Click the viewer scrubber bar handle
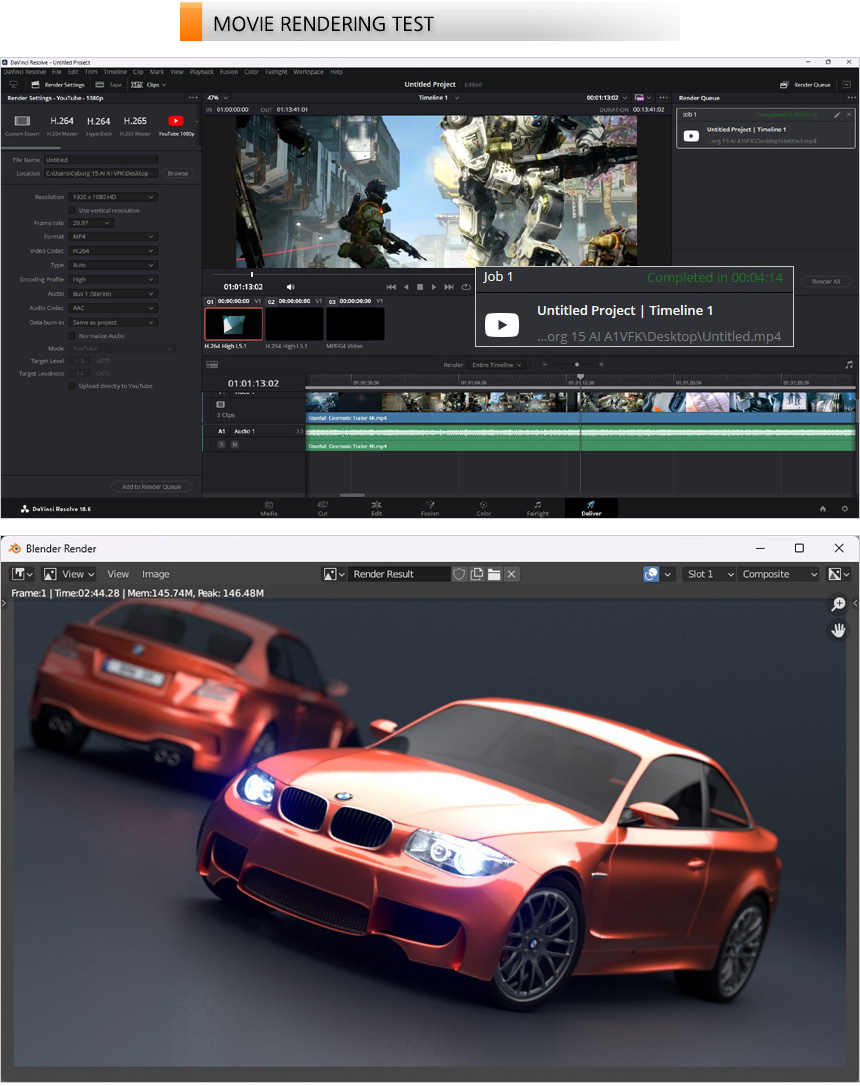Screen dimensions: 860x1086 coord(252,274)
